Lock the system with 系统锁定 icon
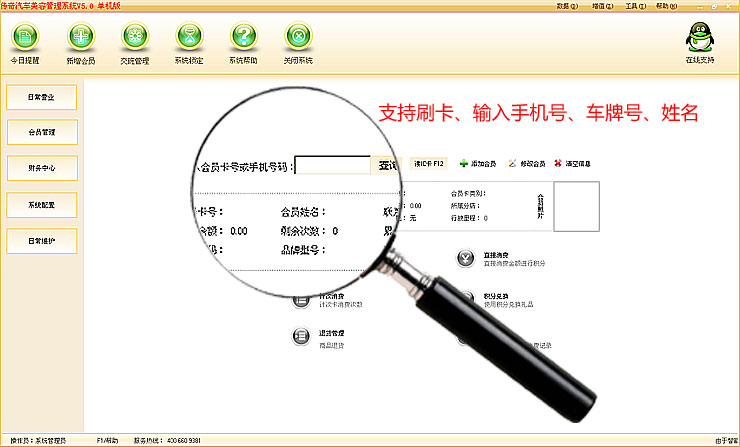Viewport: 740px width, 447px height. [x=189, y=36]
